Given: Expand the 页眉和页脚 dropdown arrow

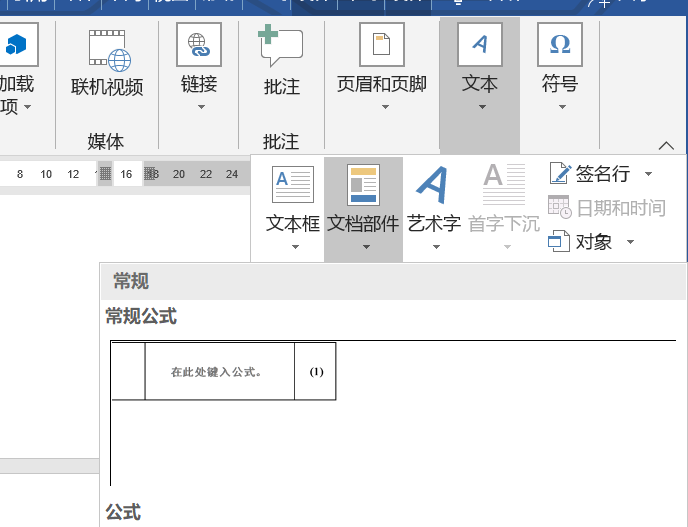Looking at the screenshot, I should point(385,107).
